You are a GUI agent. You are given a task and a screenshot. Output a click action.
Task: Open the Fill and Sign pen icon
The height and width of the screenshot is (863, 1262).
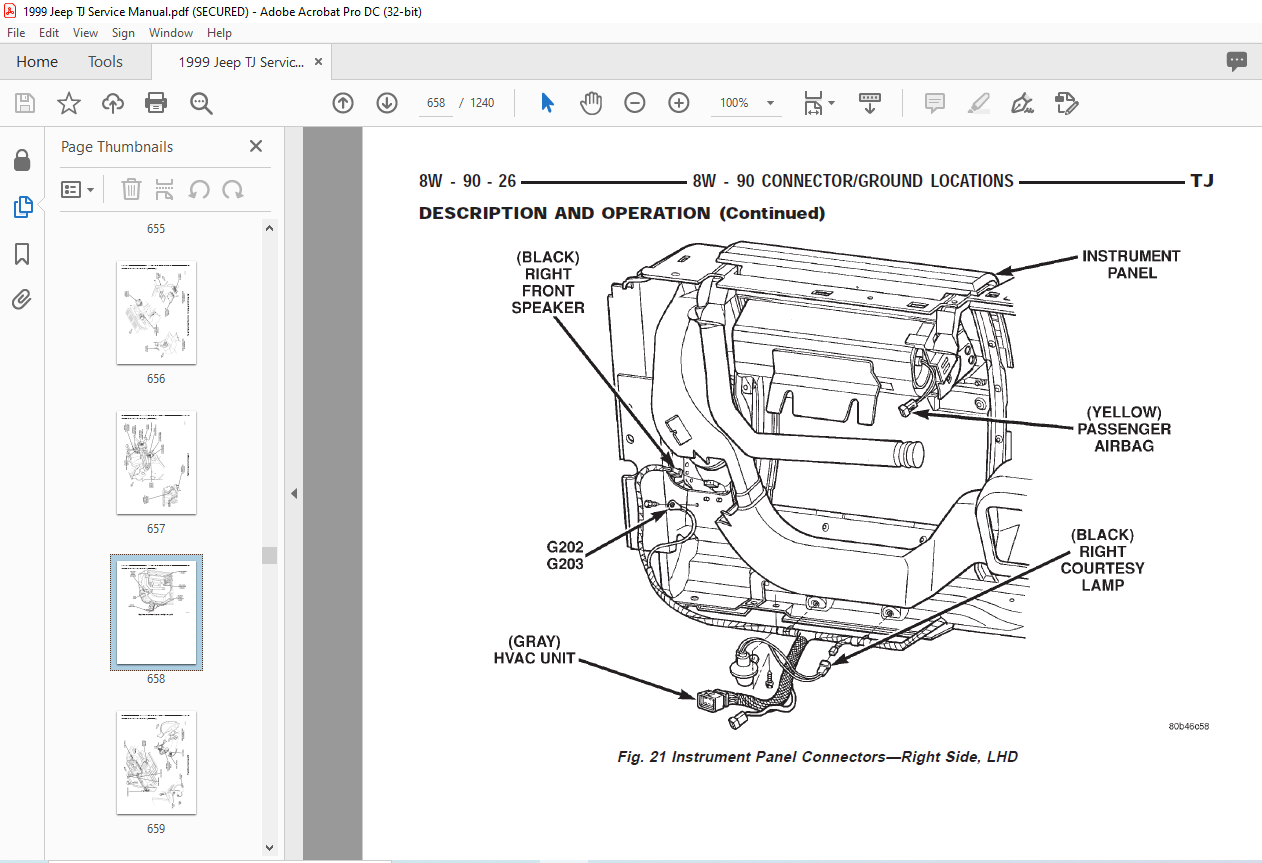click(x=1022, y=103)
